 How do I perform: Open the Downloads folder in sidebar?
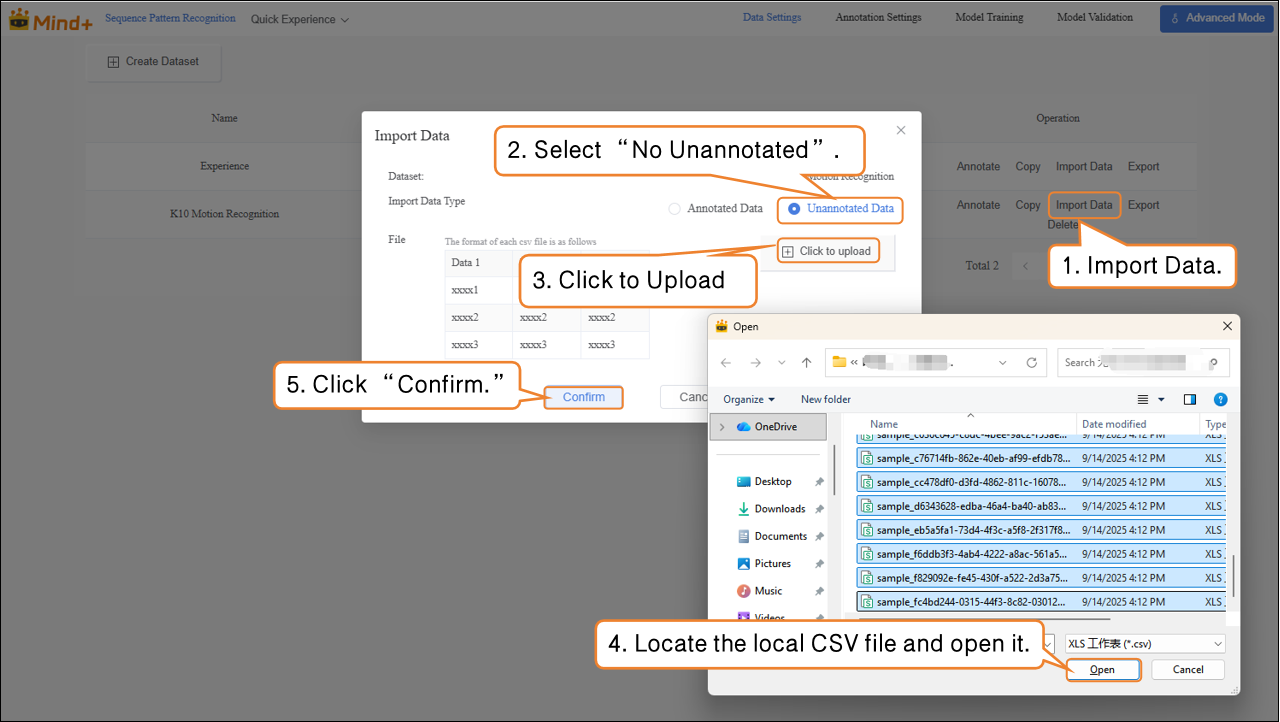coord(779,509)
